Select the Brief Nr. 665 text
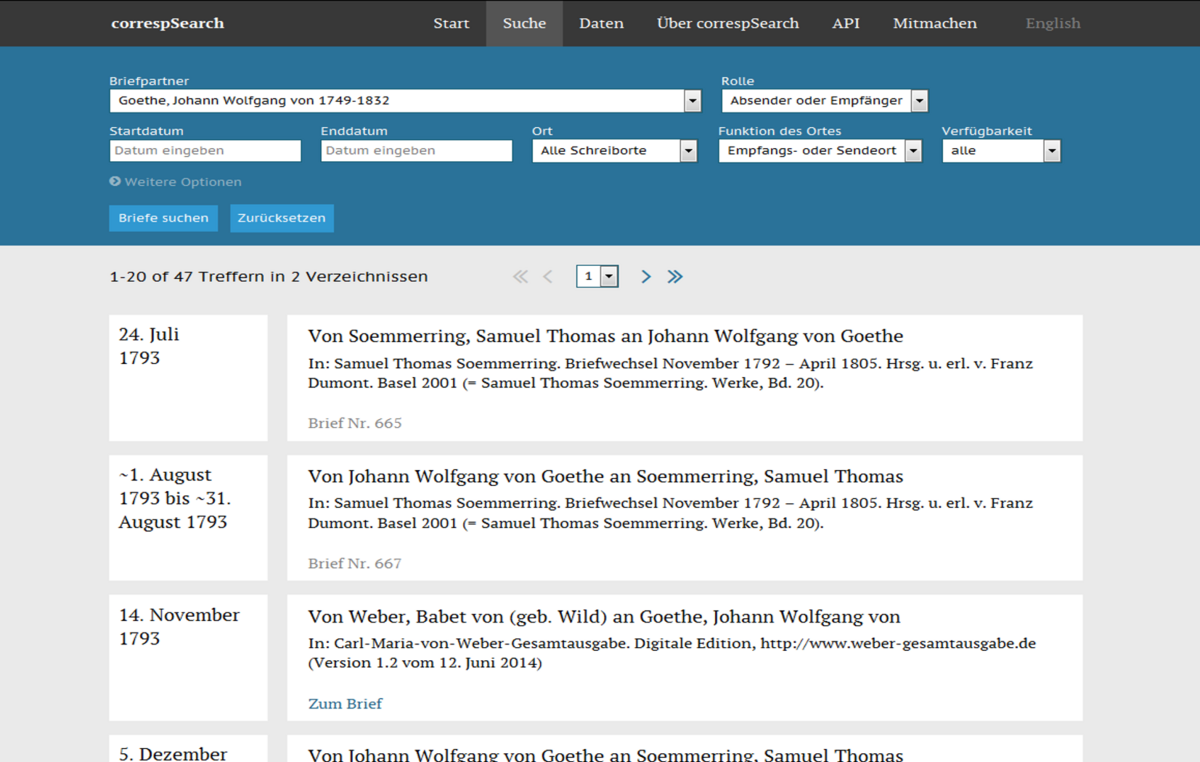The width and height of the screenshot is (1200, 762). point(355,424)
